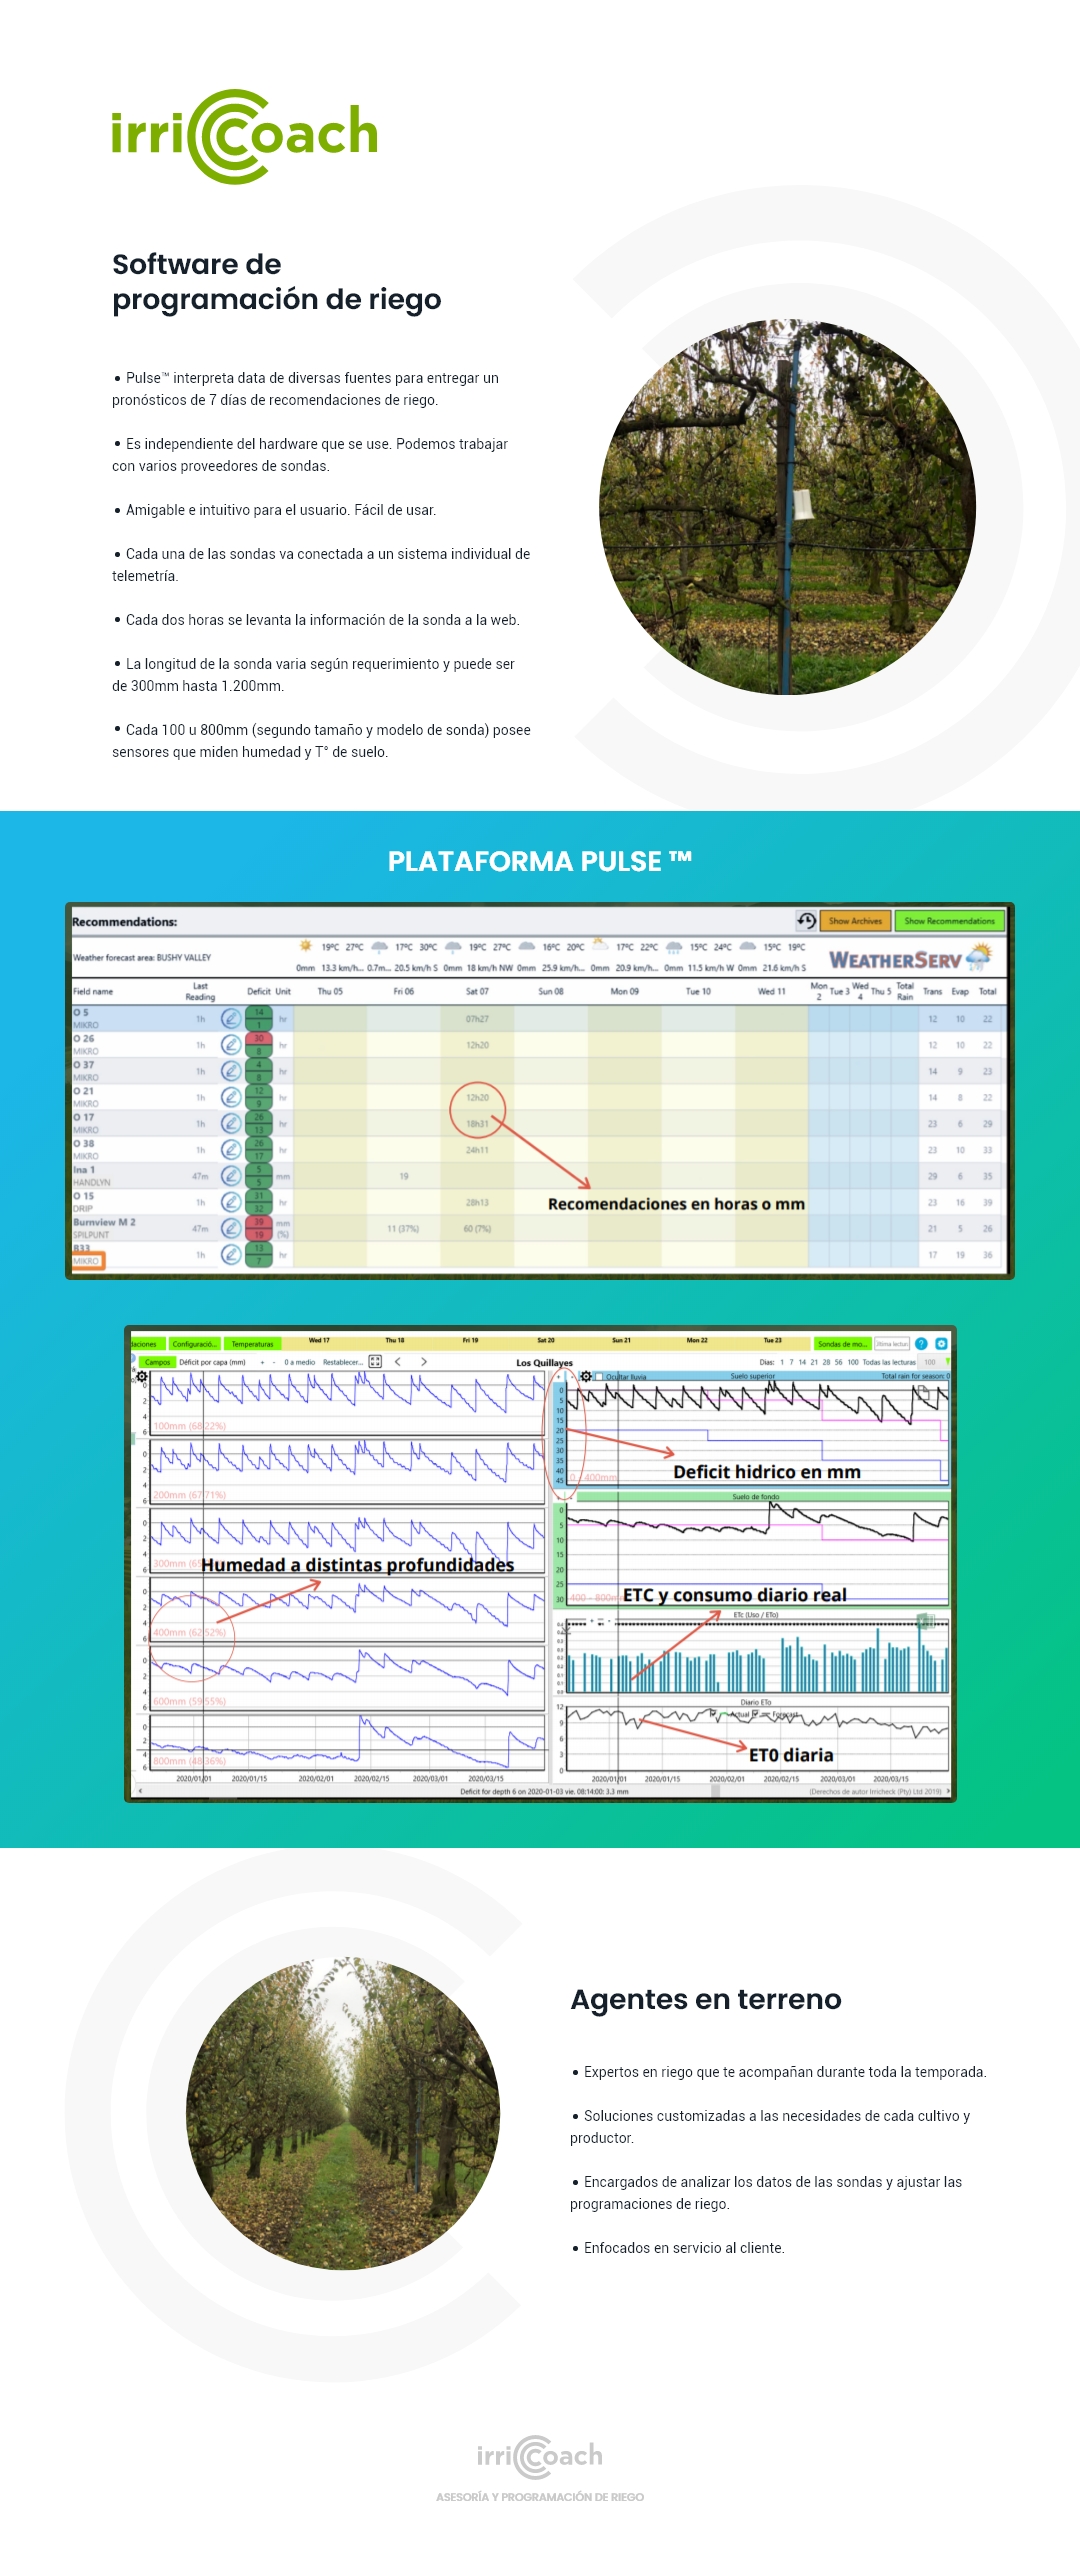1080x2554 pixels.
Task: Click the orchard sensor probe photo
Action: [787, 507]
